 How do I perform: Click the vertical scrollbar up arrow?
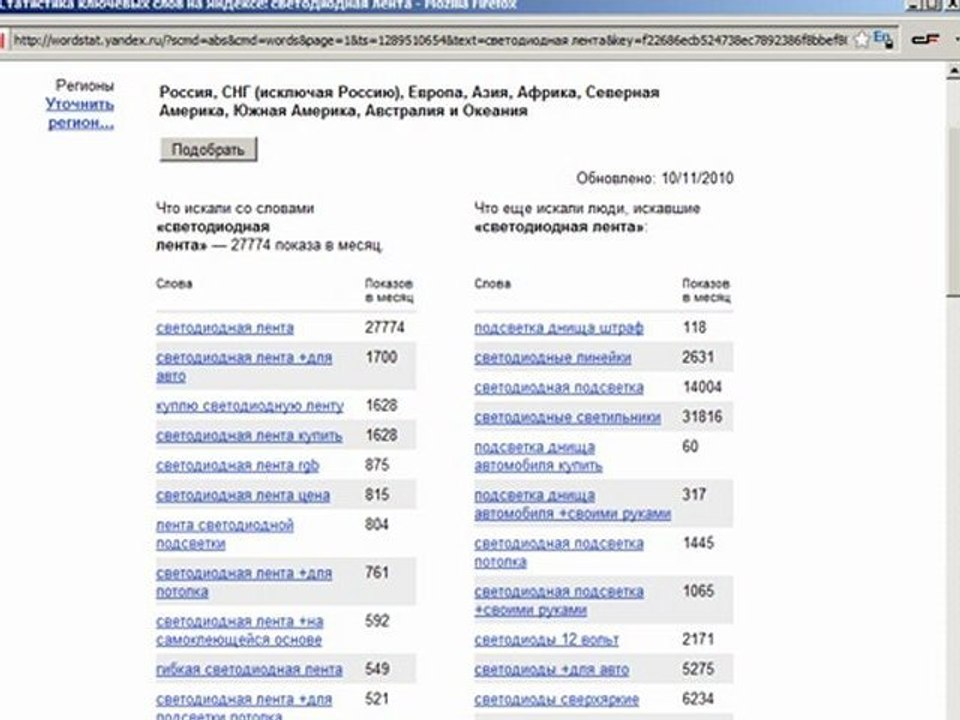[x=953, y=72]
